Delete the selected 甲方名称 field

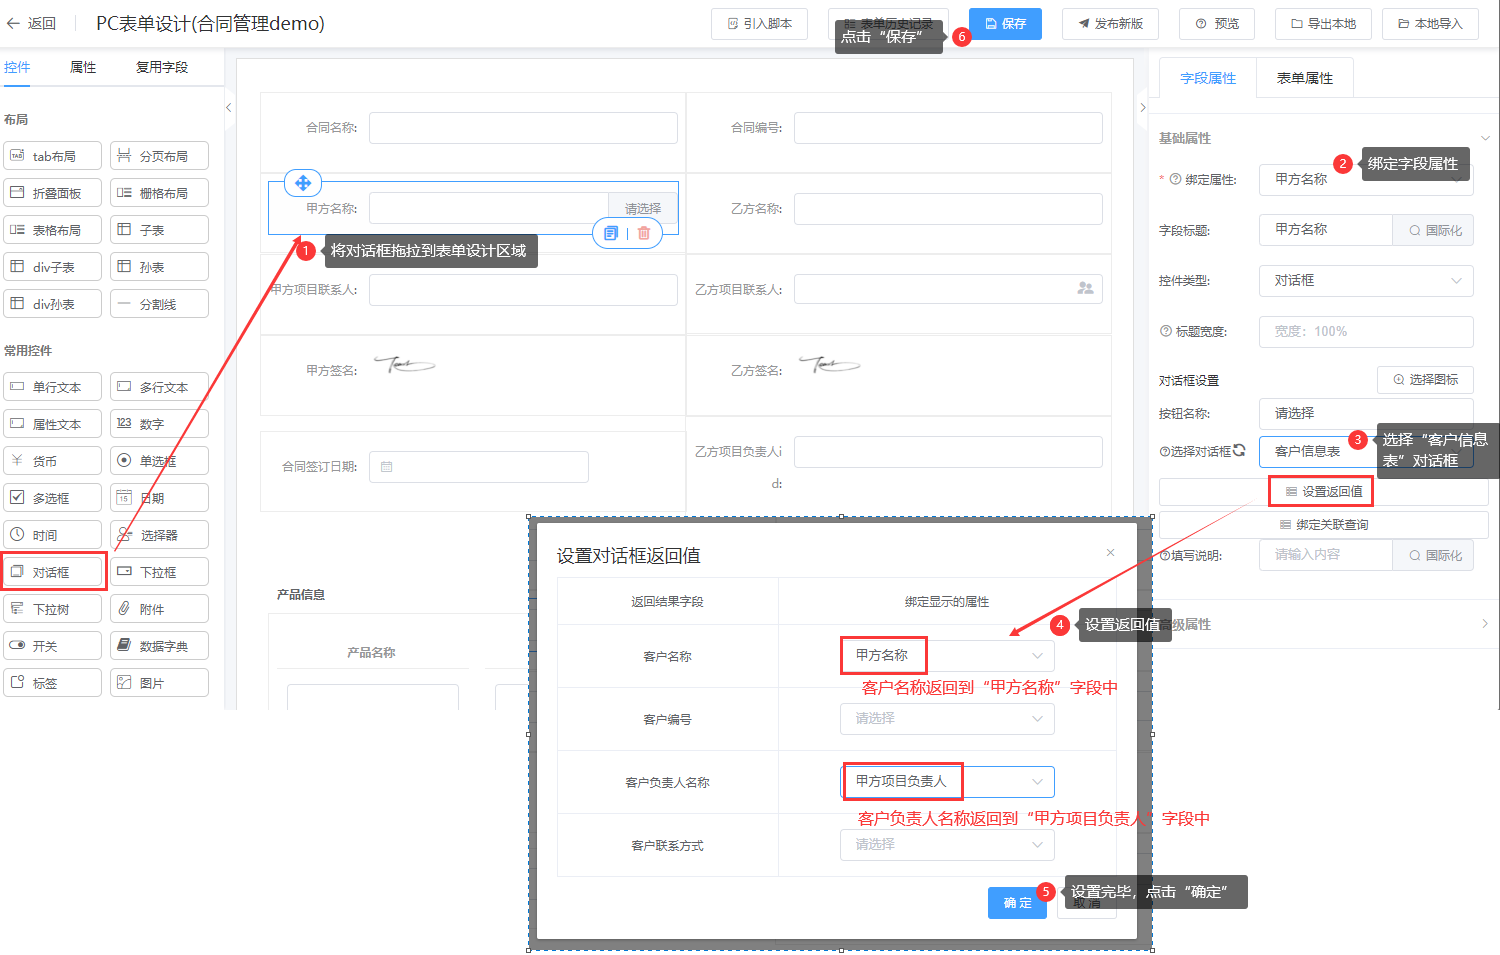point(644,233)
